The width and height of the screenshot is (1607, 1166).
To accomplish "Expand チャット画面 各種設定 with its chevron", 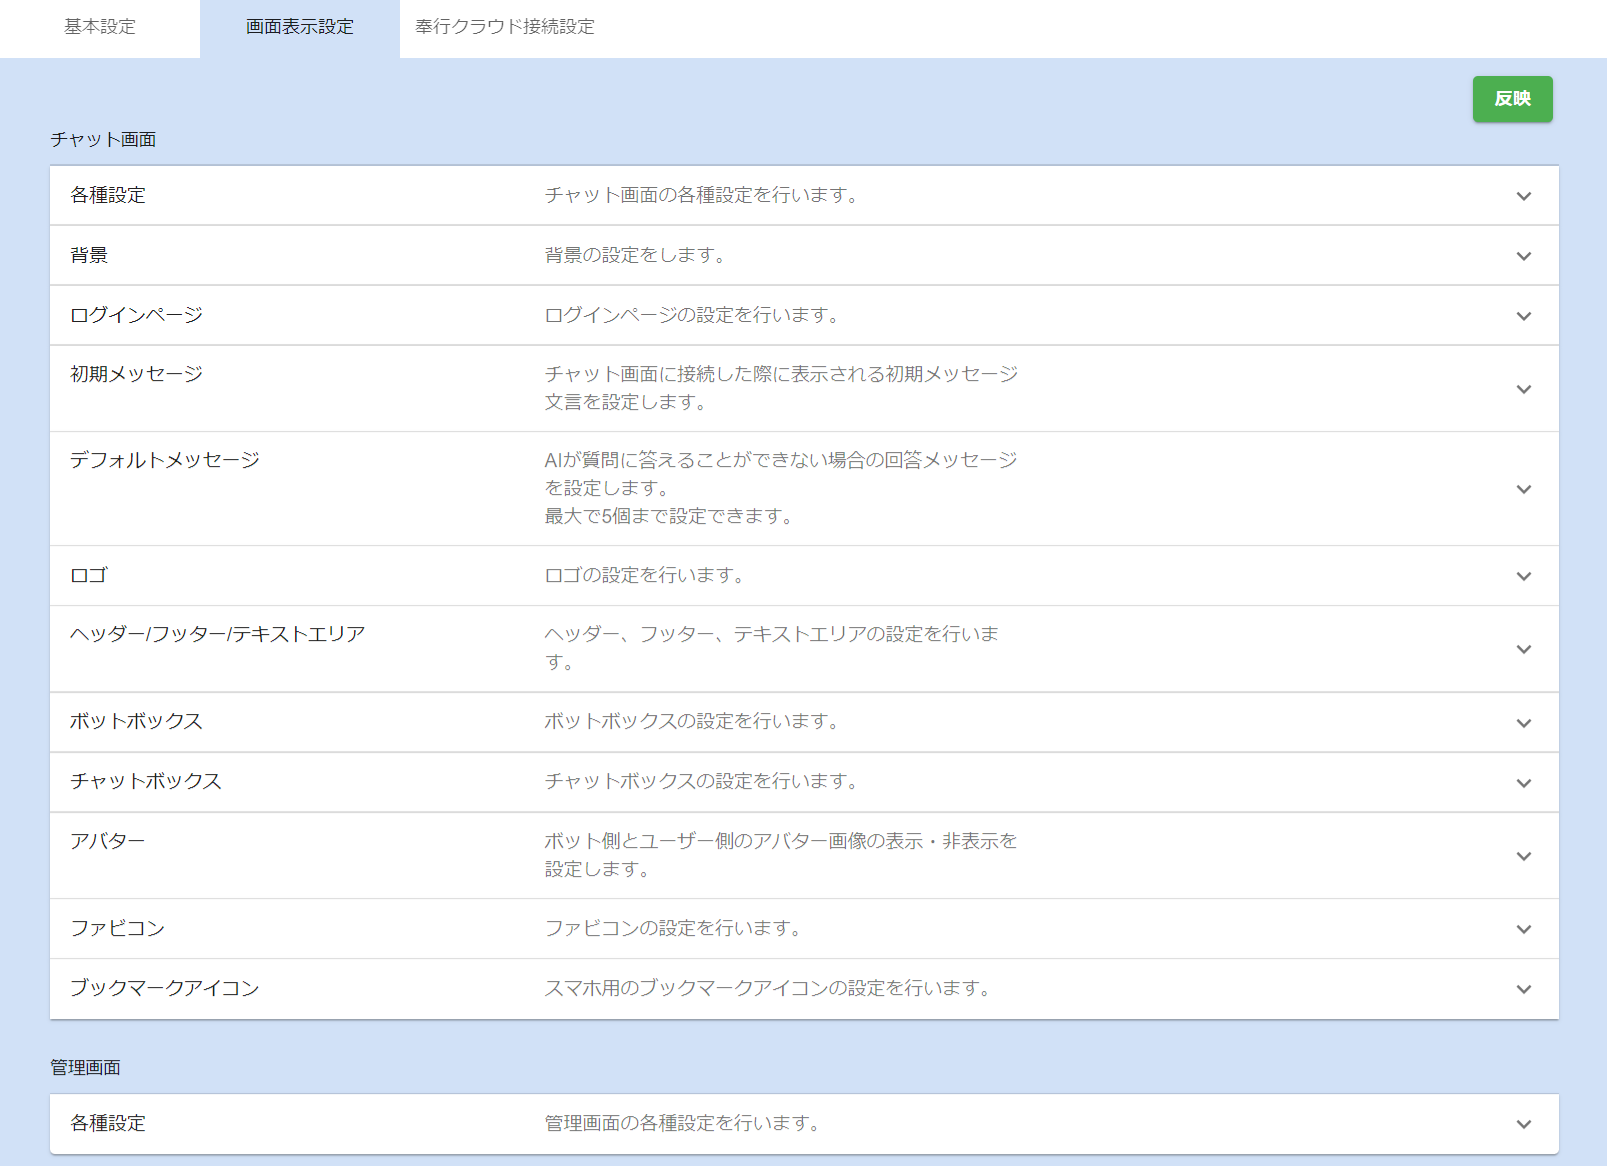I will pyautogui.click(x=1523, y=196).
